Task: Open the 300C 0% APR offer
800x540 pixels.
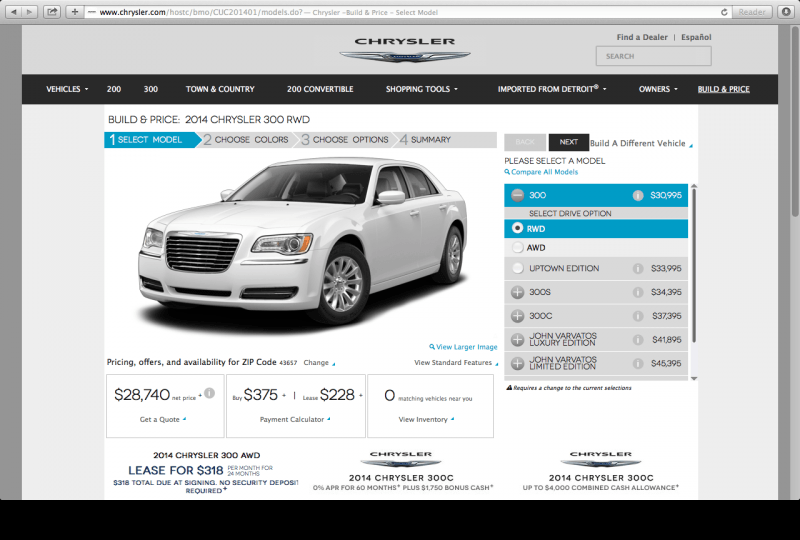Action: (403, 471)
